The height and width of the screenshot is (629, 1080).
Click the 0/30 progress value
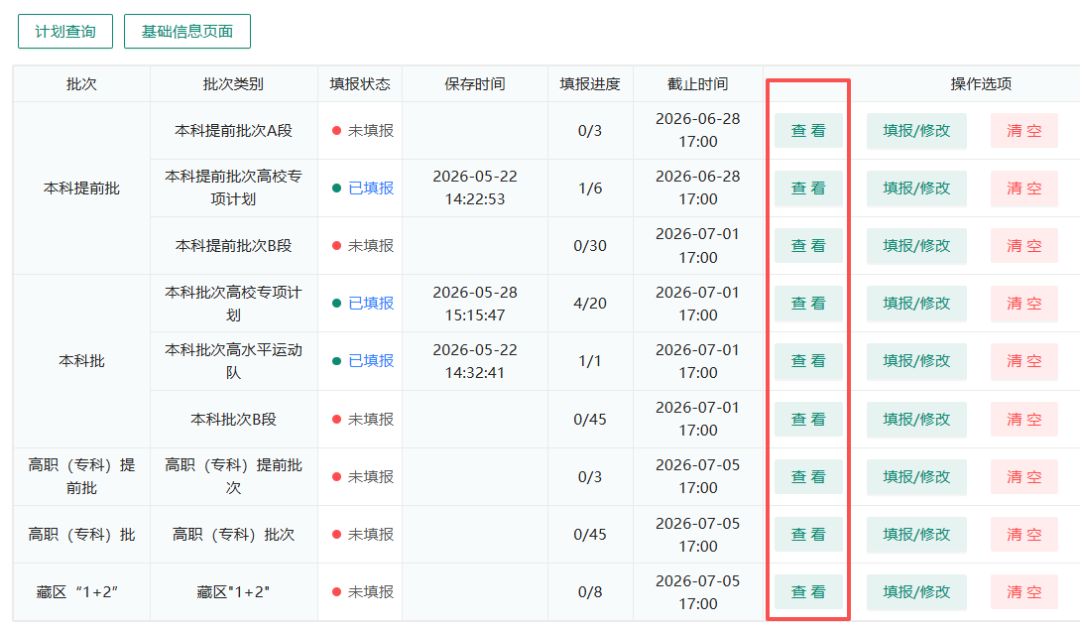[590, 245]
